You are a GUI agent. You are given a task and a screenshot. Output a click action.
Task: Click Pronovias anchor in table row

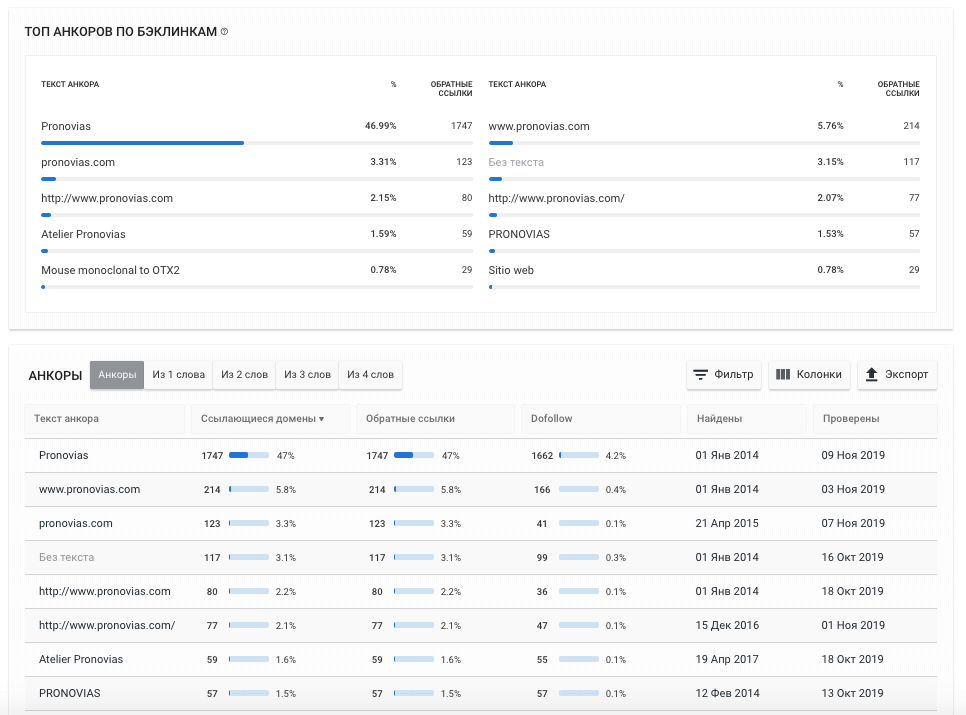[x=63, y=455]
